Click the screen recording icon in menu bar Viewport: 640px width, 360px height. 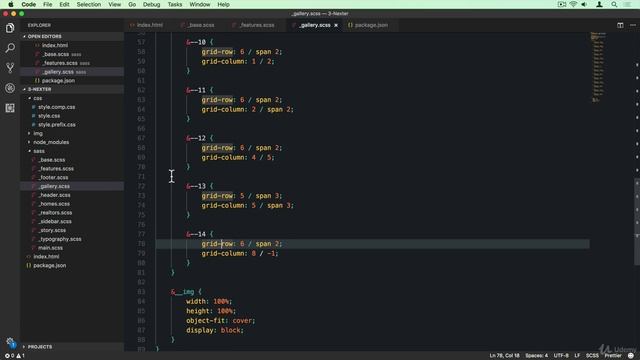point(562,4)
